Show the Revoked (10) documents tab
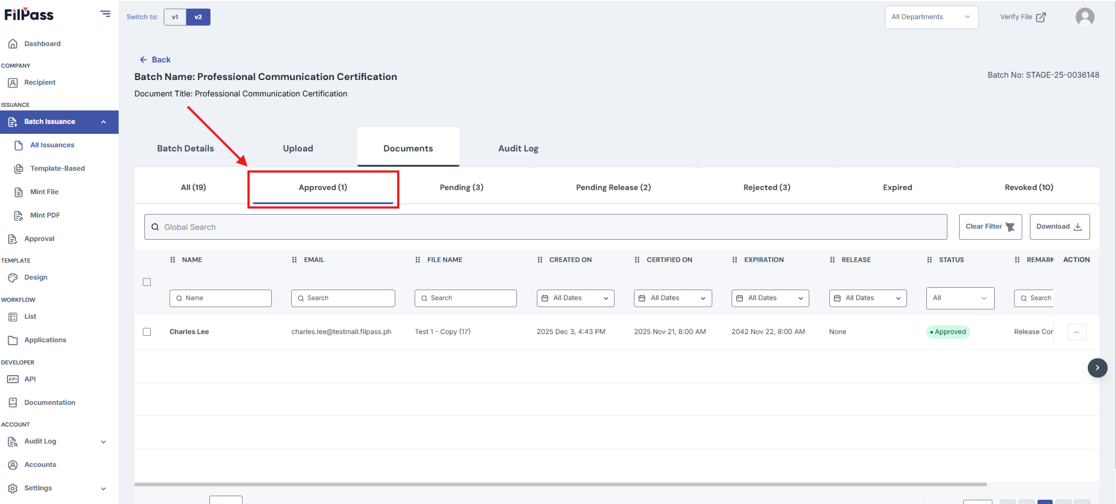1116x504 pixels. pyautogui.click(x=1028, y=188)
